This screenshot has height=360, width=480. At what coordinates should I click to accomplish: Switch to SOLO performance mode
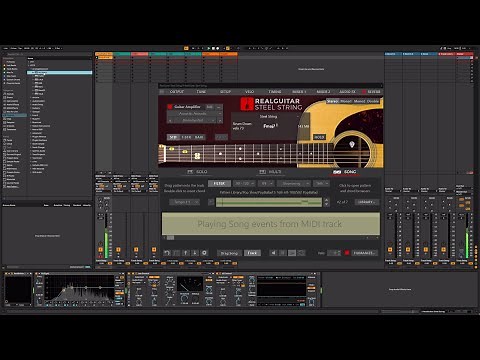(x=197, y=172)
